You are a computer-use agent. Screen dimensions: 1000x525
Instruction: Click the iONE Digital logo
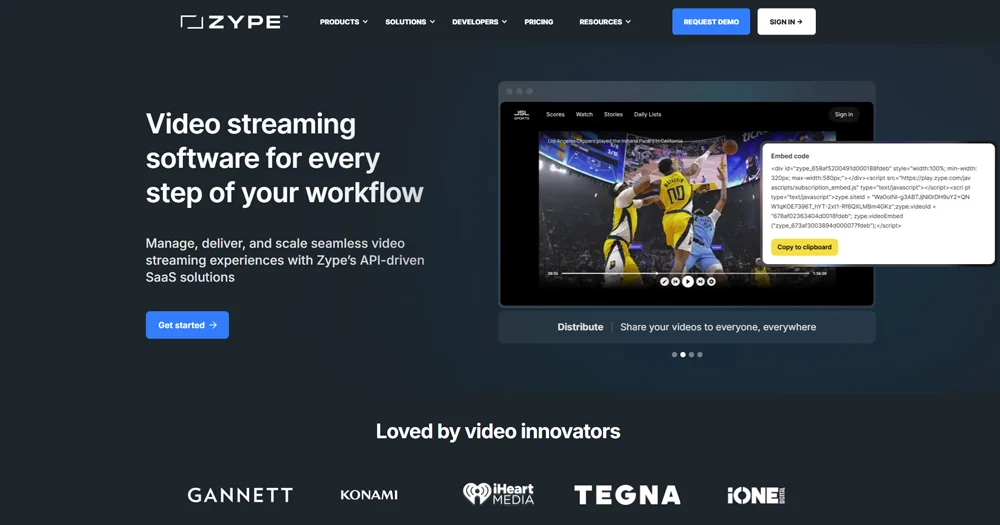(x=756, y=496)
